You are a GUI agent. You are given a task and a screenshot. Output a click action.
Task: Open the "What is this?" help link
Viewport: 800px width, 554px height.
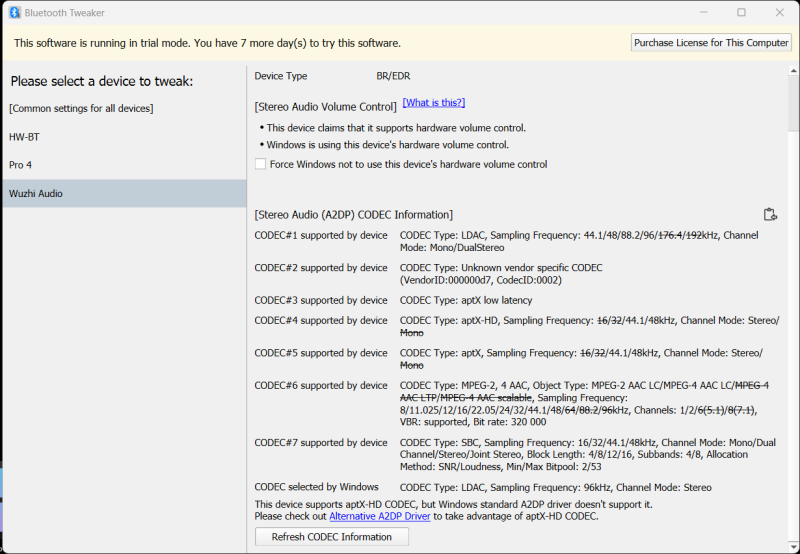[434, 103]
